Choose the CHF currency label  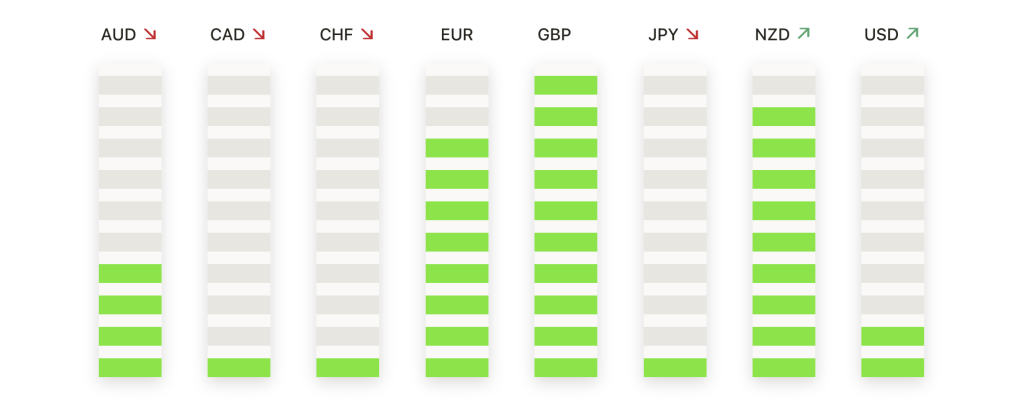coord(336,35)
